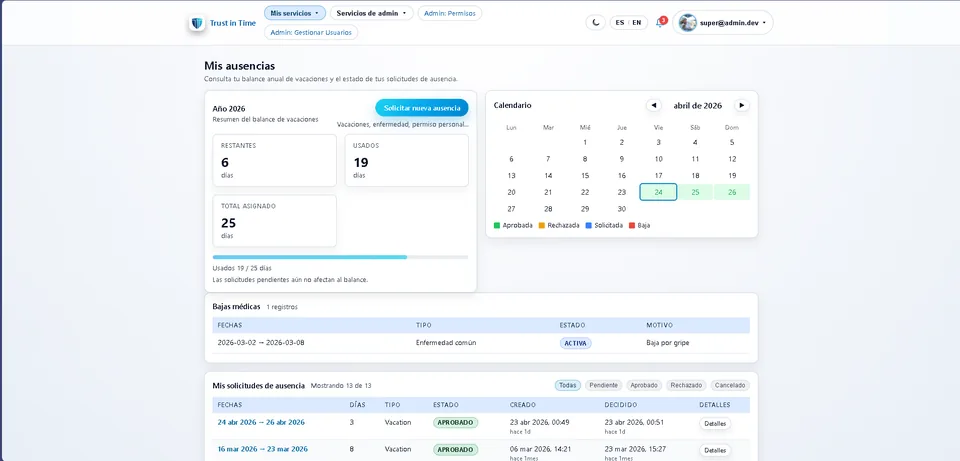Viewport: 960px width, 461px height.
Task: Filter requests by Aprobado
Action: [644, 385]
